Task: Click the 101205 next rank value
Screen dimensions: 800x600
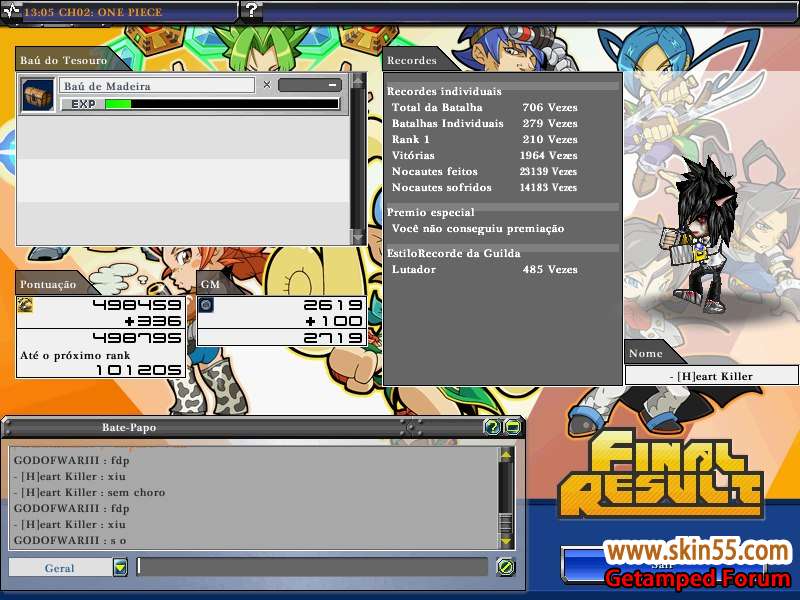Action: (139, 370)
